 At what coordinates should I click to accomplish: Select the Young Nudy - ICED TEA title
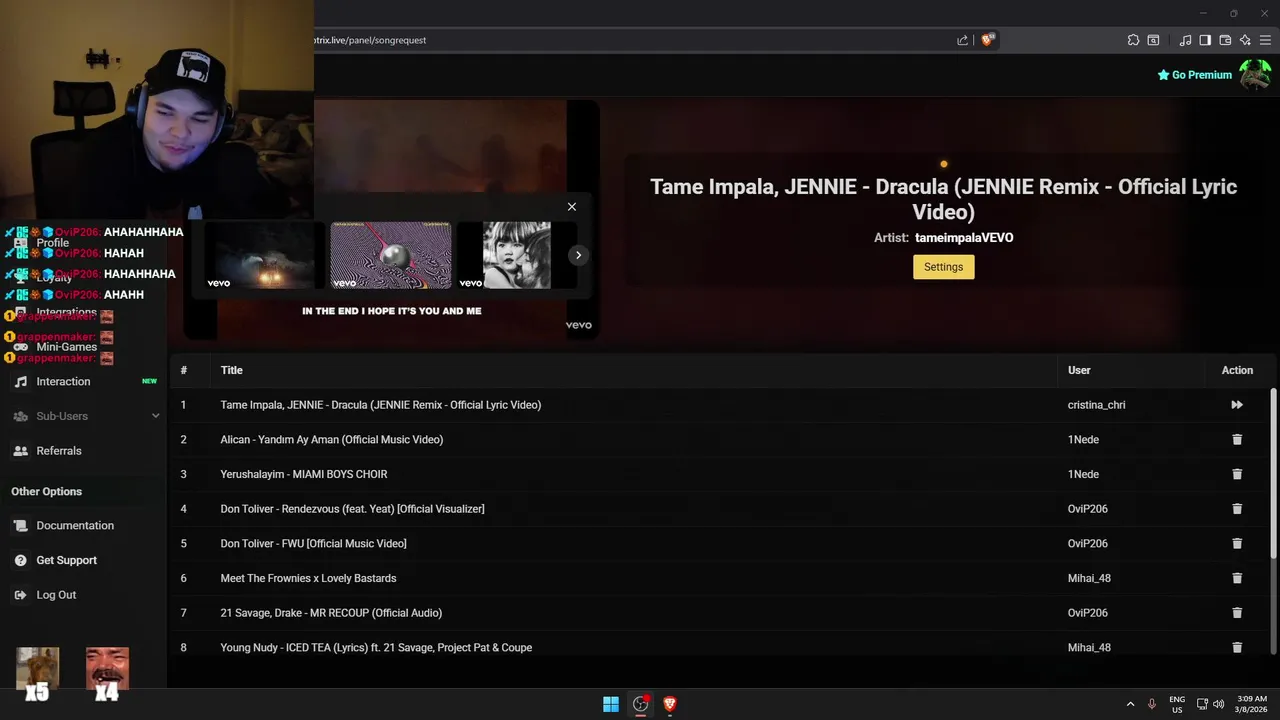tap(376, 647)
